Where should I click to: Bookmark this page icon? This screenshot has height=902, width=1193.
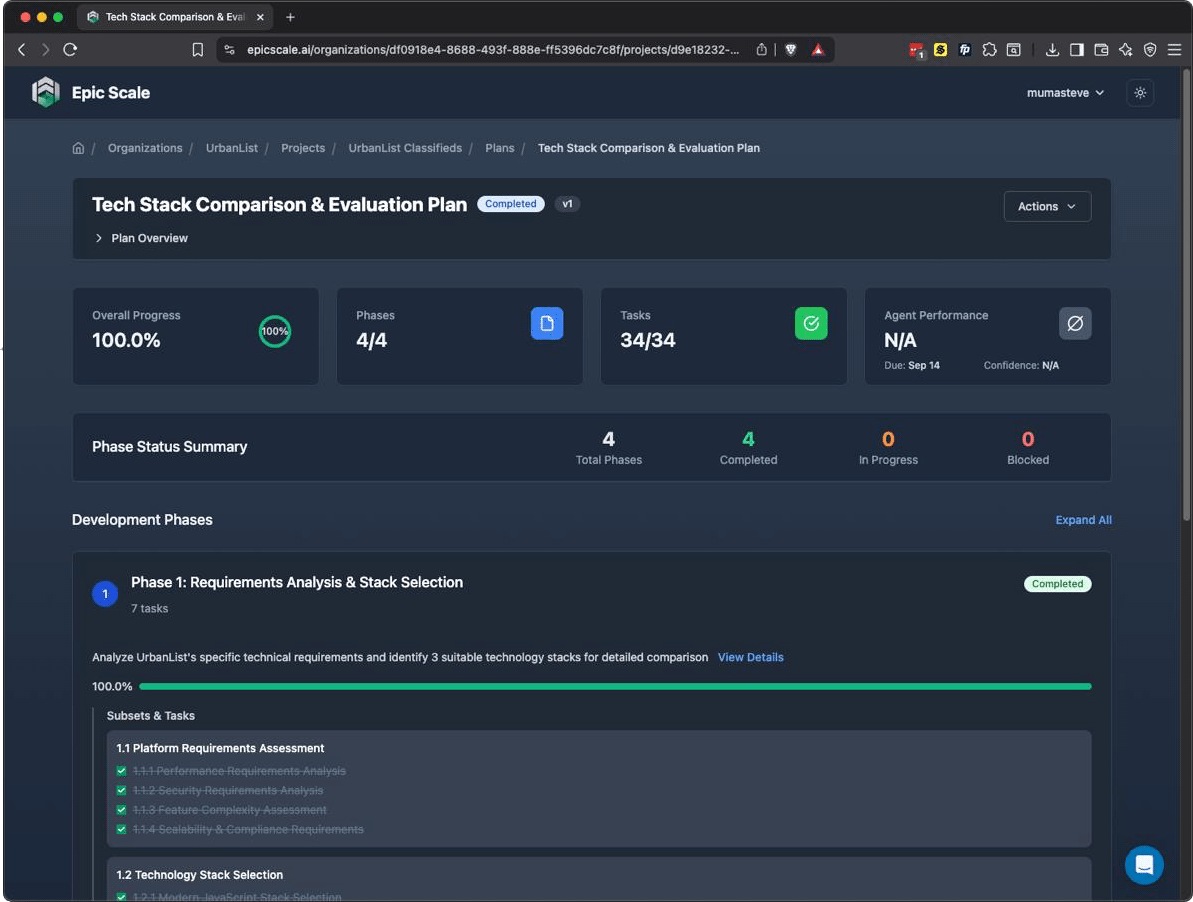tap(198, 49)
